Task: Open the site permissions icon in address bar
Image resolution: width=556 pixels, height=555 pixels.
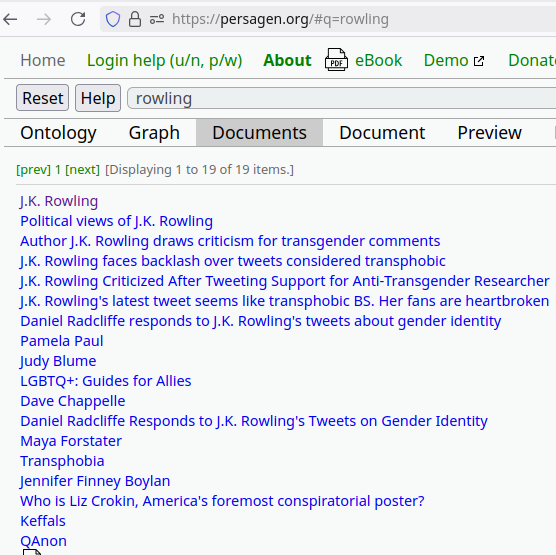Action: click(x=157, y=19)
